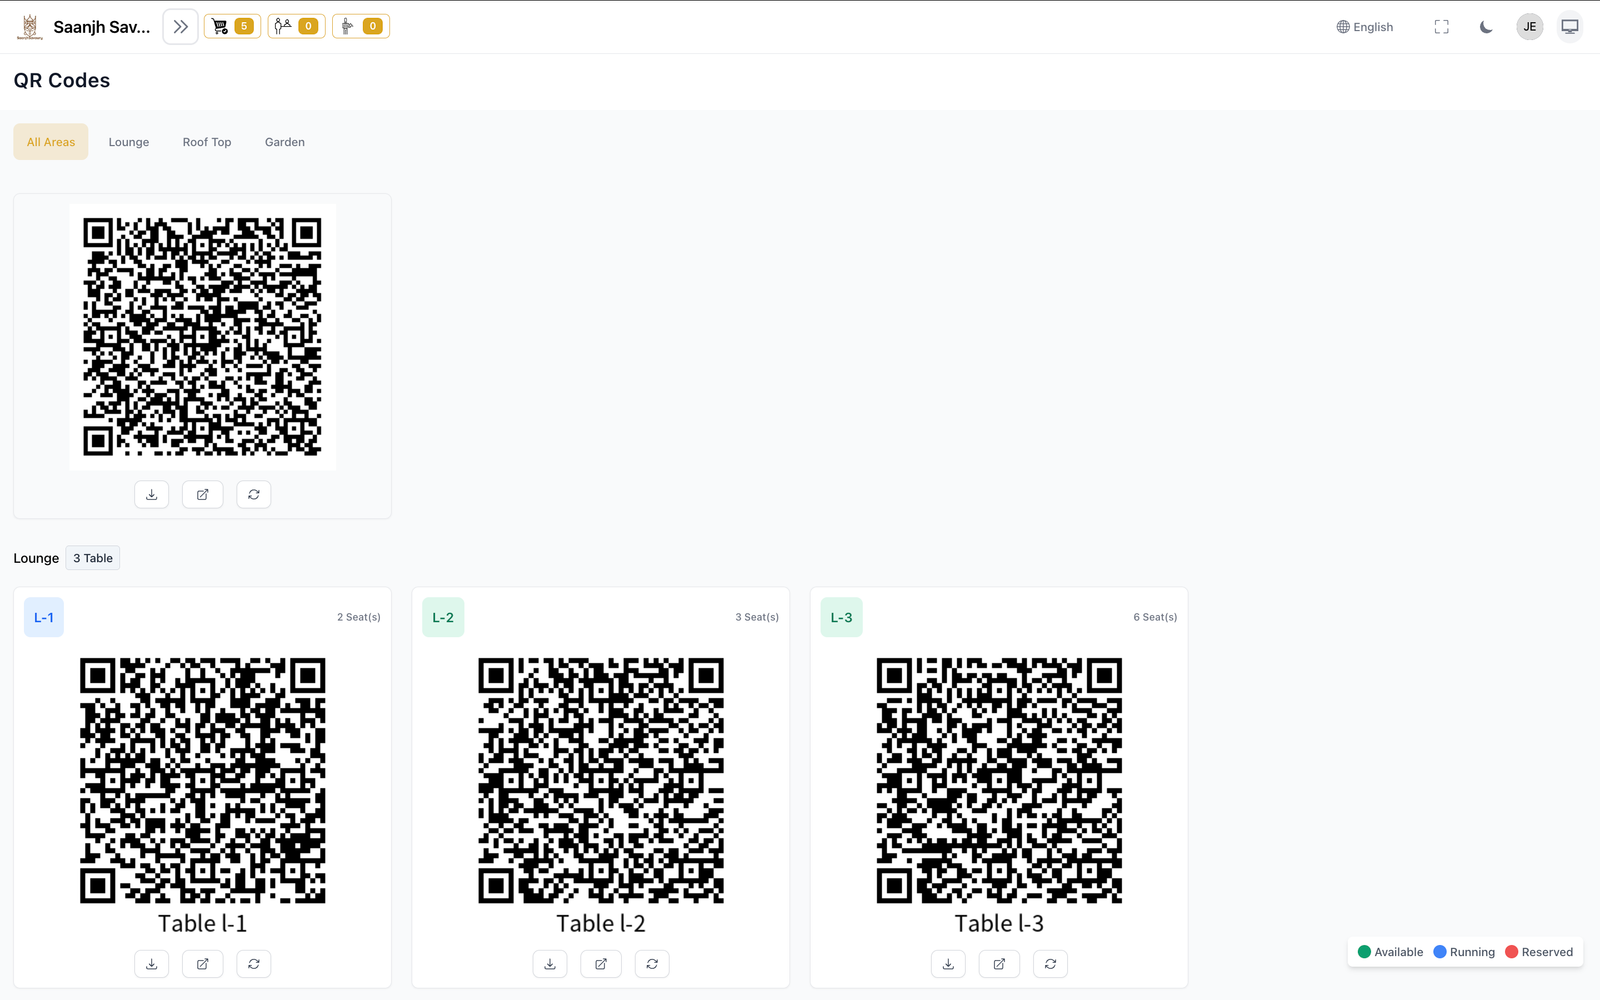Open today's orders cart icon
Viewport: 1600px width, 1000px height.
click(x=232, y=27)
